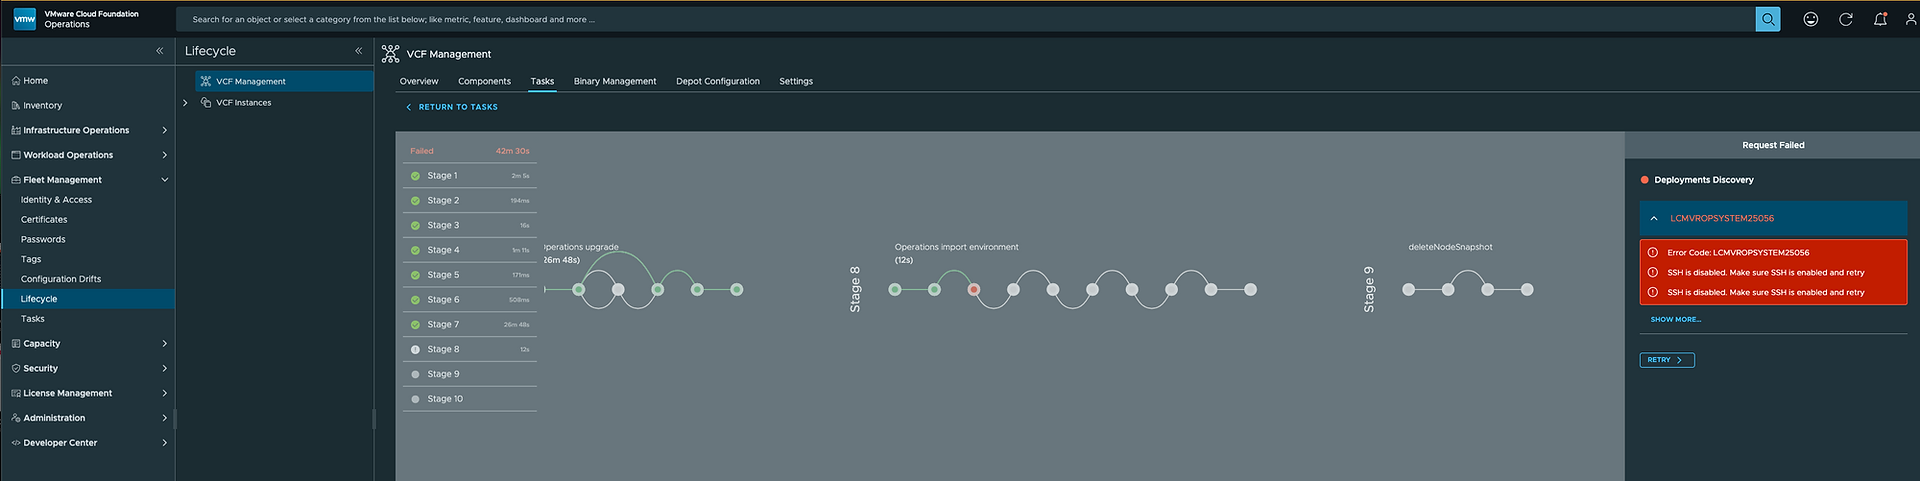
Task: Click SHOW MORE link
Action: 1675,319
